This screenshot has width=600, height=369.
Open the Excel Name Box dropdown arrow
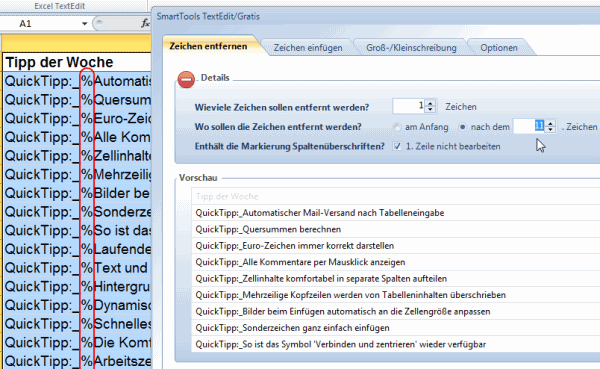pos(84,24)
